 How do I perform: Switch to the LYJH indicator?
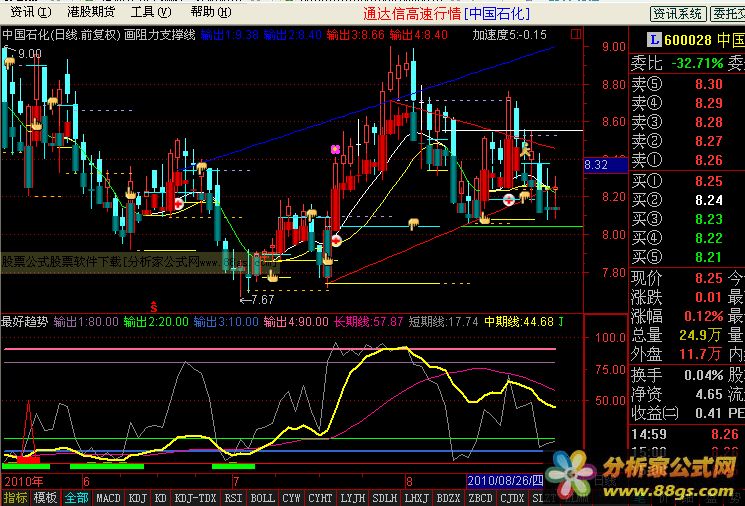(x=353, y=498)
